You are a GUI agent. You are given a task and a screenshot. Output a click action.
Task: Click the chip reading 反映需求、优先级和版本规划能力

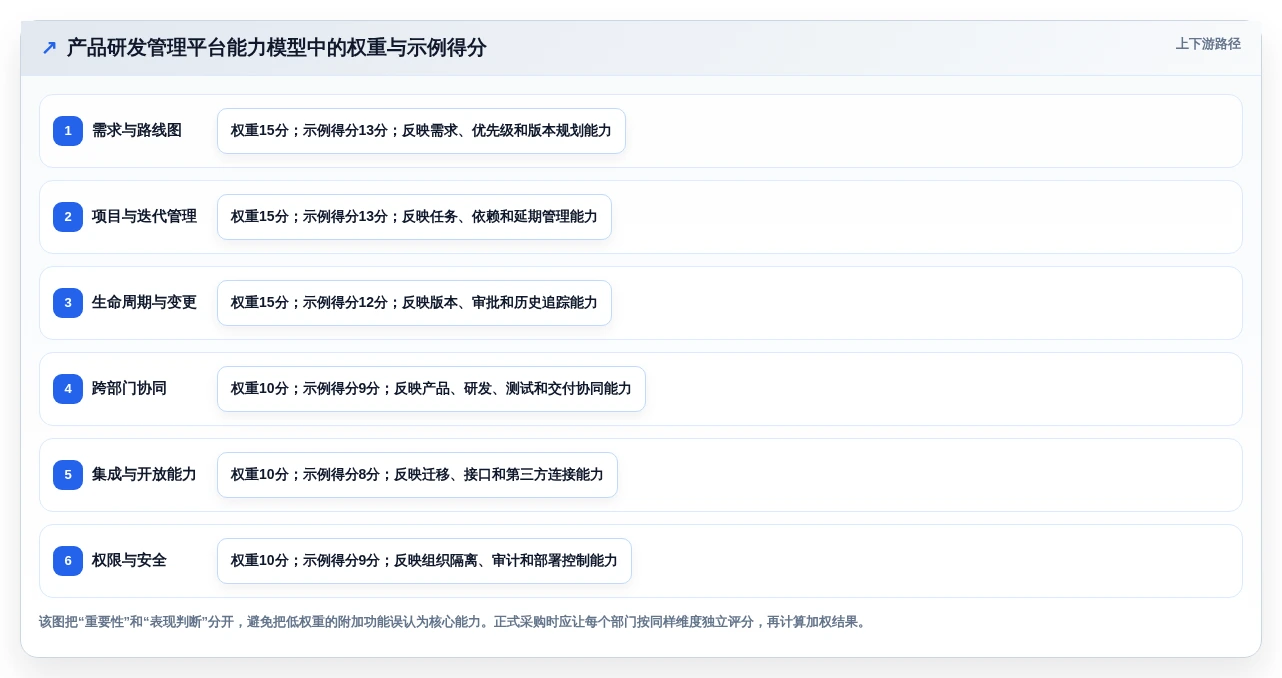(421, 131)
